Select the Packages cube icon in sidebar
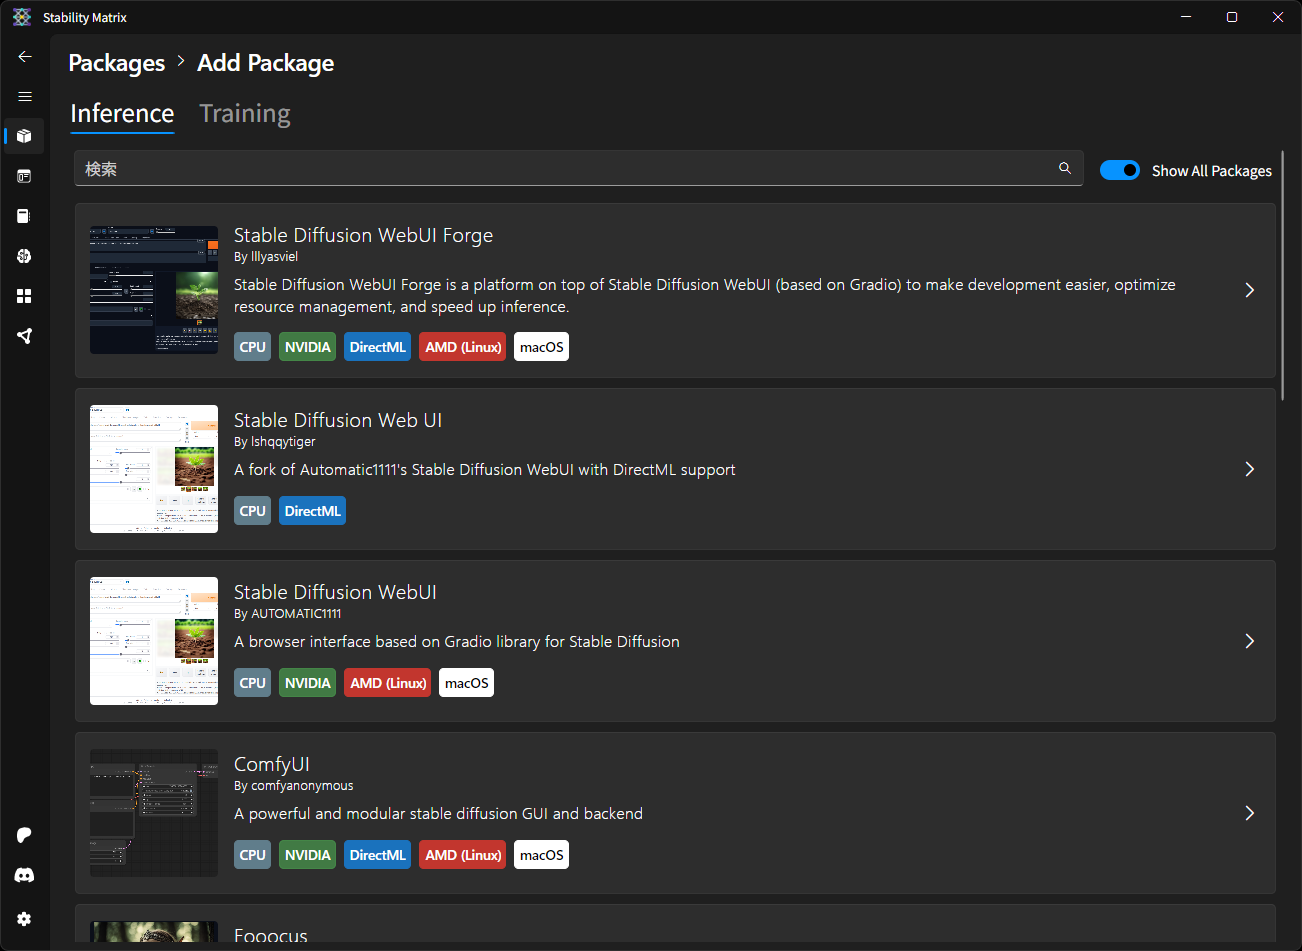Image resolution: width=1302 pixels, height=951 pixels. pos(25,136)
